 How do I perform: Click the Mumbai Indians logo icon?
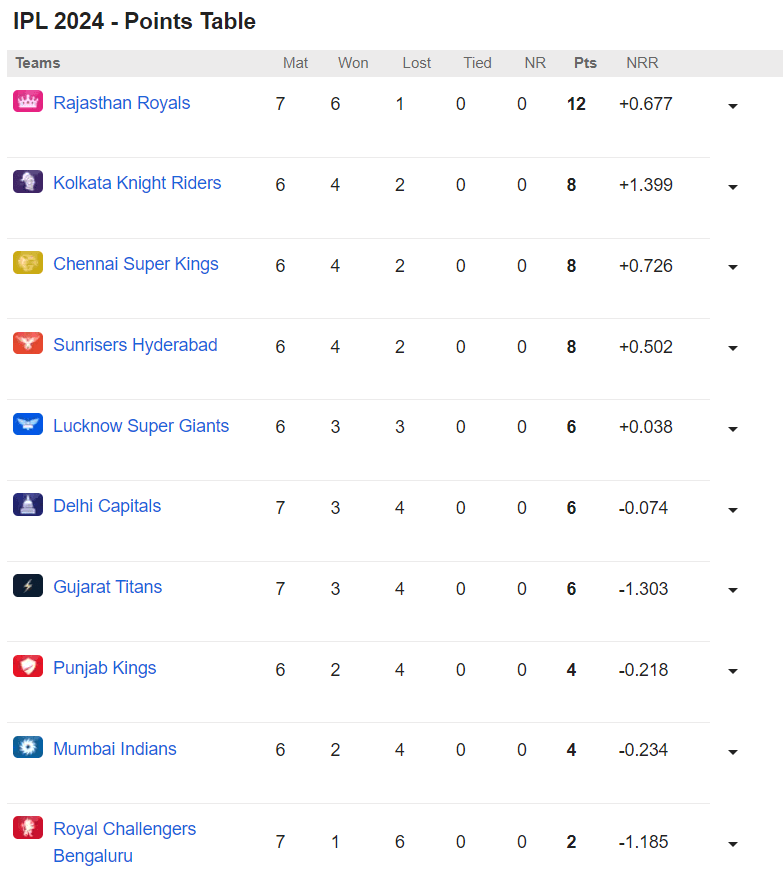28,747
